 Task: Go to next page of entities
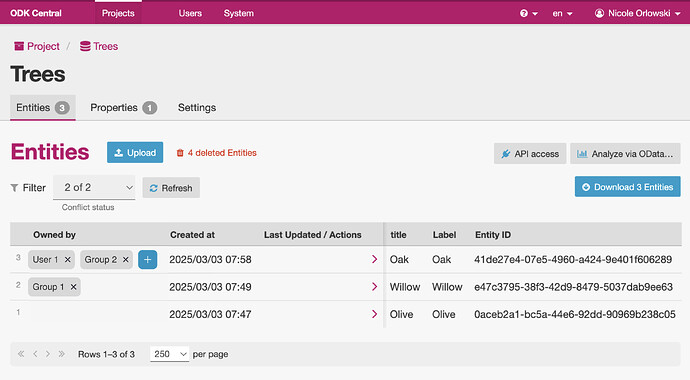point(48,354)
